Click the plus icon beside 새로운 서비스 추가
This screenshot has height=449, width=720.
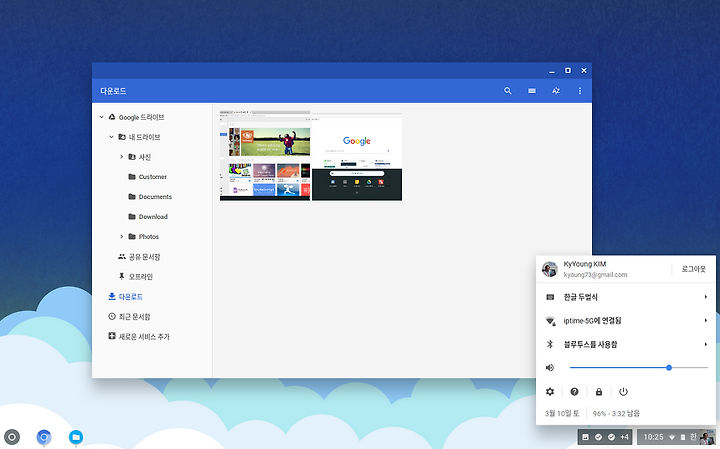(x=112, y=336)
